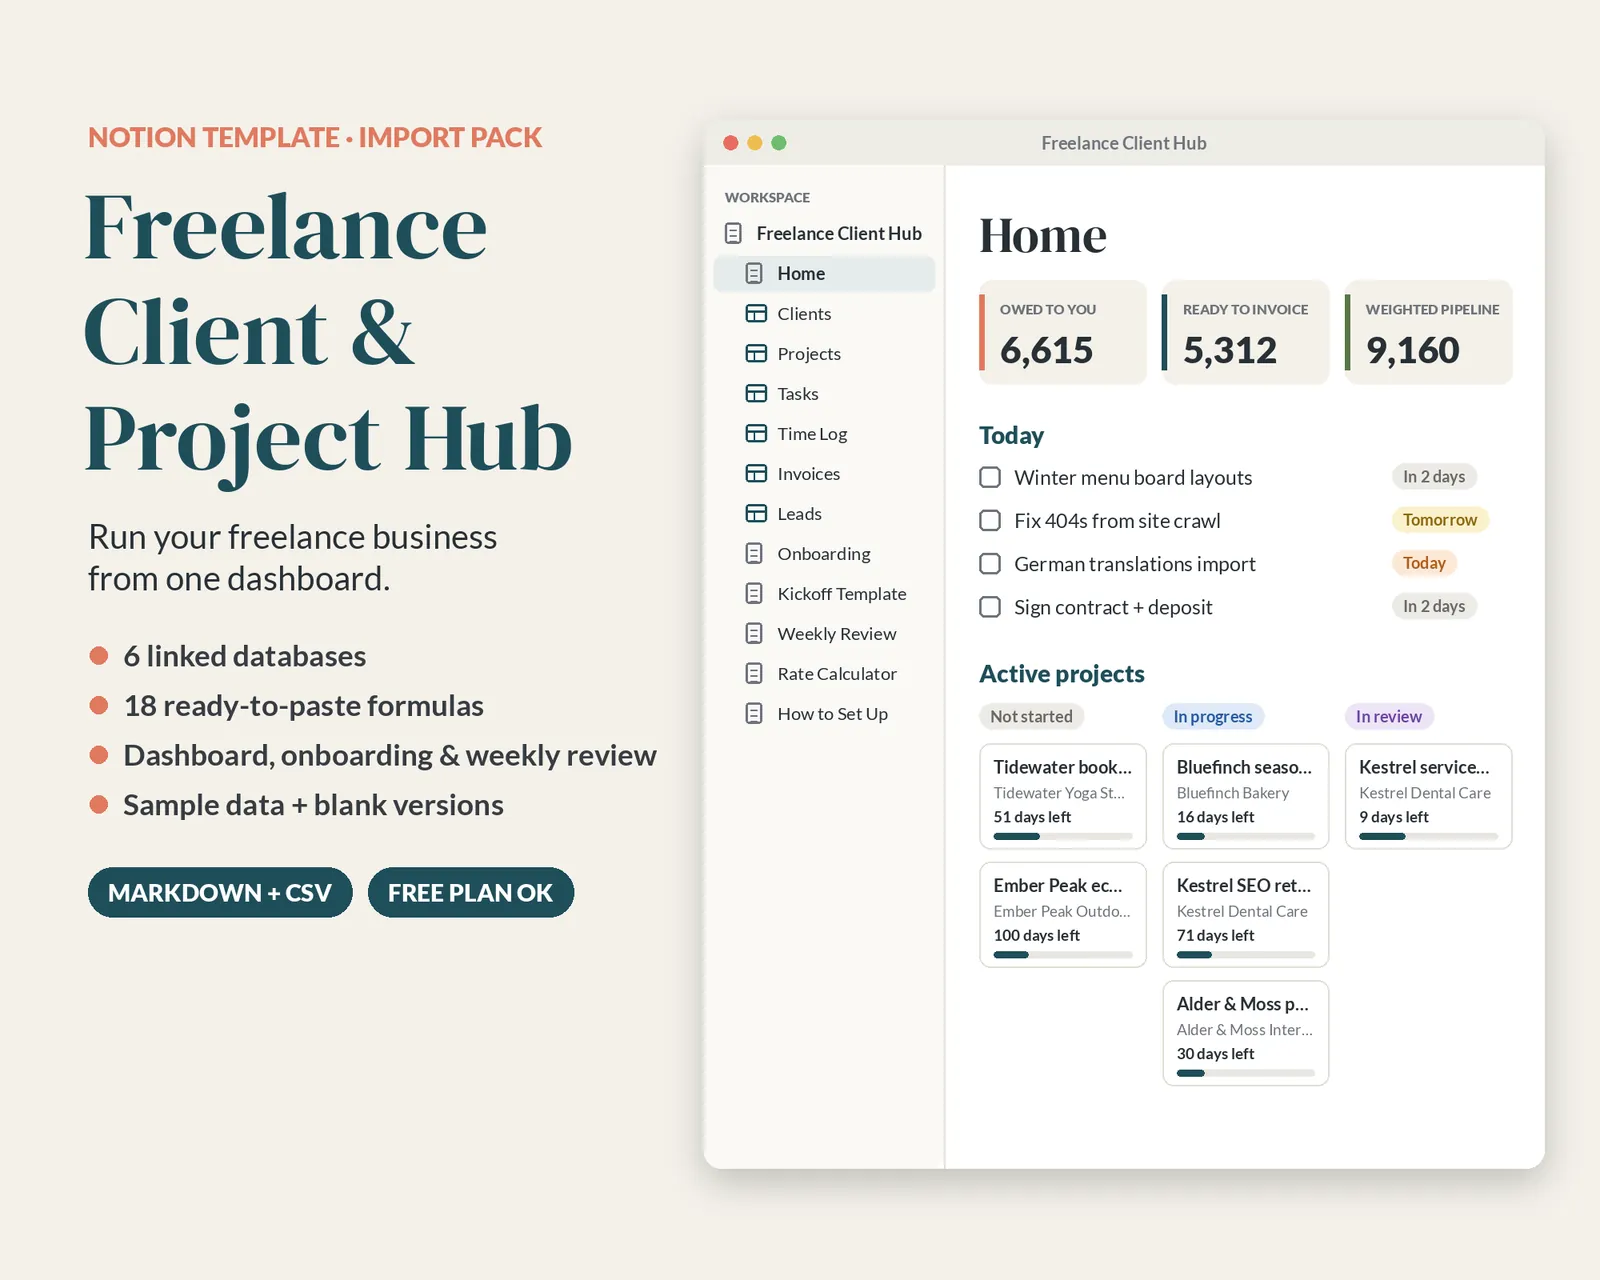The image size is (1600, 1280).
Task: Open the Ready to Invoice 5,312 card
Action: [1245, 332]
